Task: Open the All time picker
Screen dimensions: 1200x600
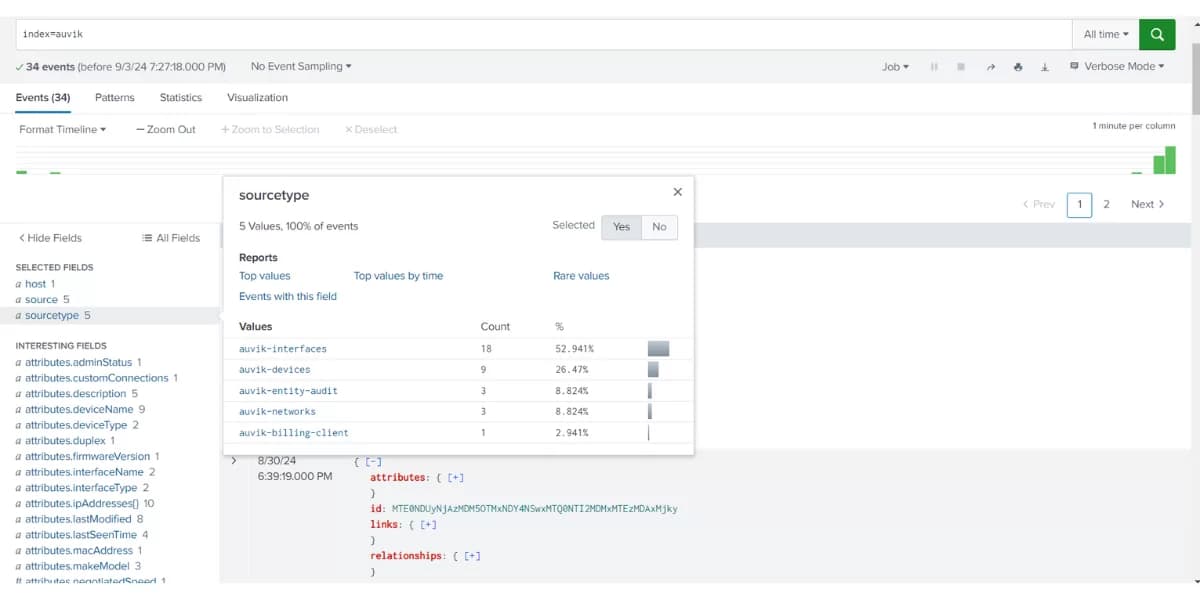Action: coord(1103,33)
